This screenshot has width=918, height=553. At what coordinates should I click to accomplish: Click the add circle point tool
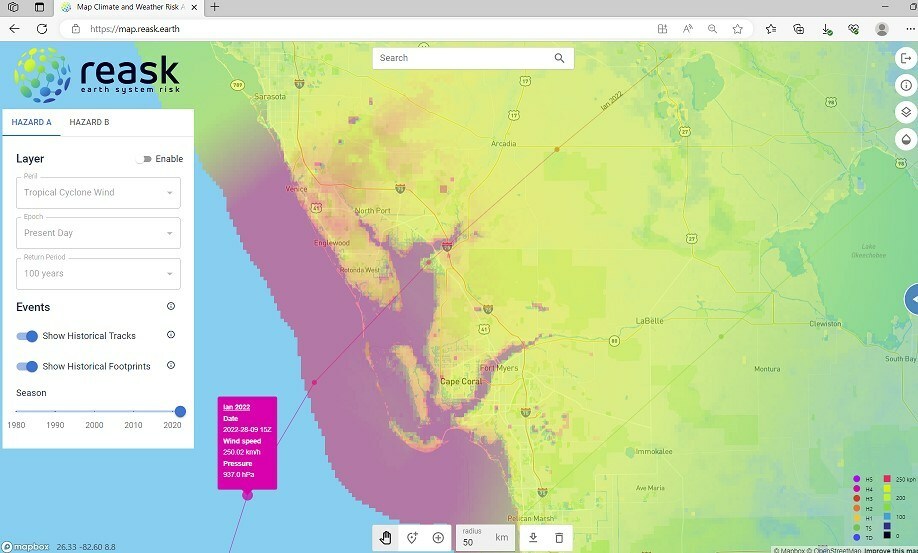click(438, 538)
